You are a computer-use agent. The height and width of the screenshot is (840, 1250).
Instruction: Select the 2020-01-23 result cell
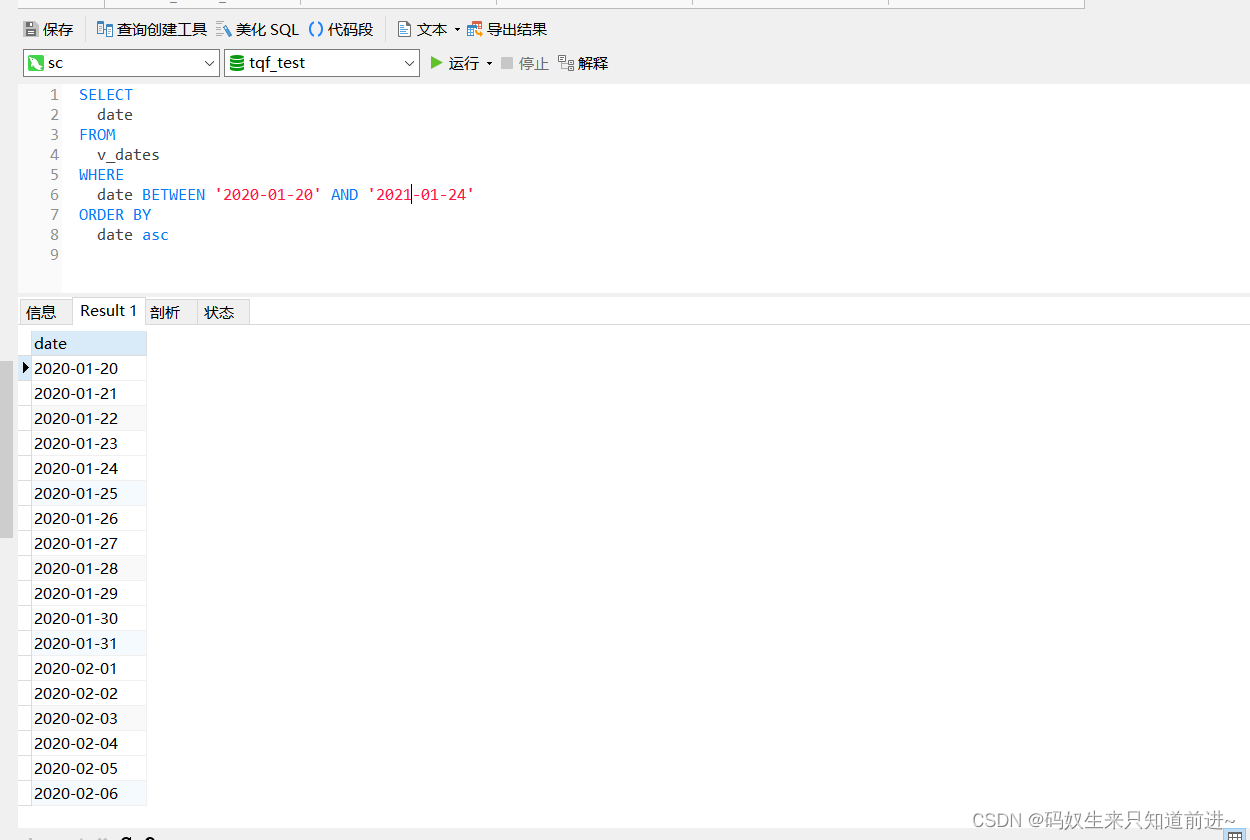[x=89, y=443]
